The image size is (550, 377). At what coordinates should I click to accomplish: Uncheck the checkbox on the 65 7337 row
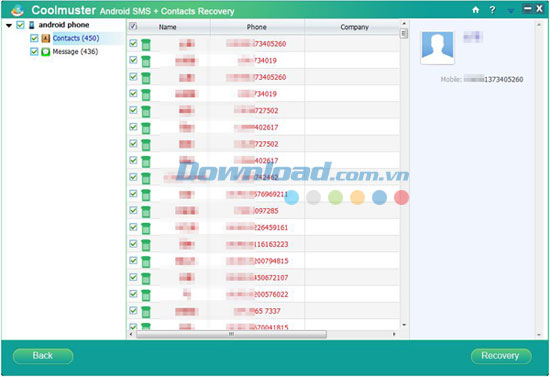click(133, 310)
